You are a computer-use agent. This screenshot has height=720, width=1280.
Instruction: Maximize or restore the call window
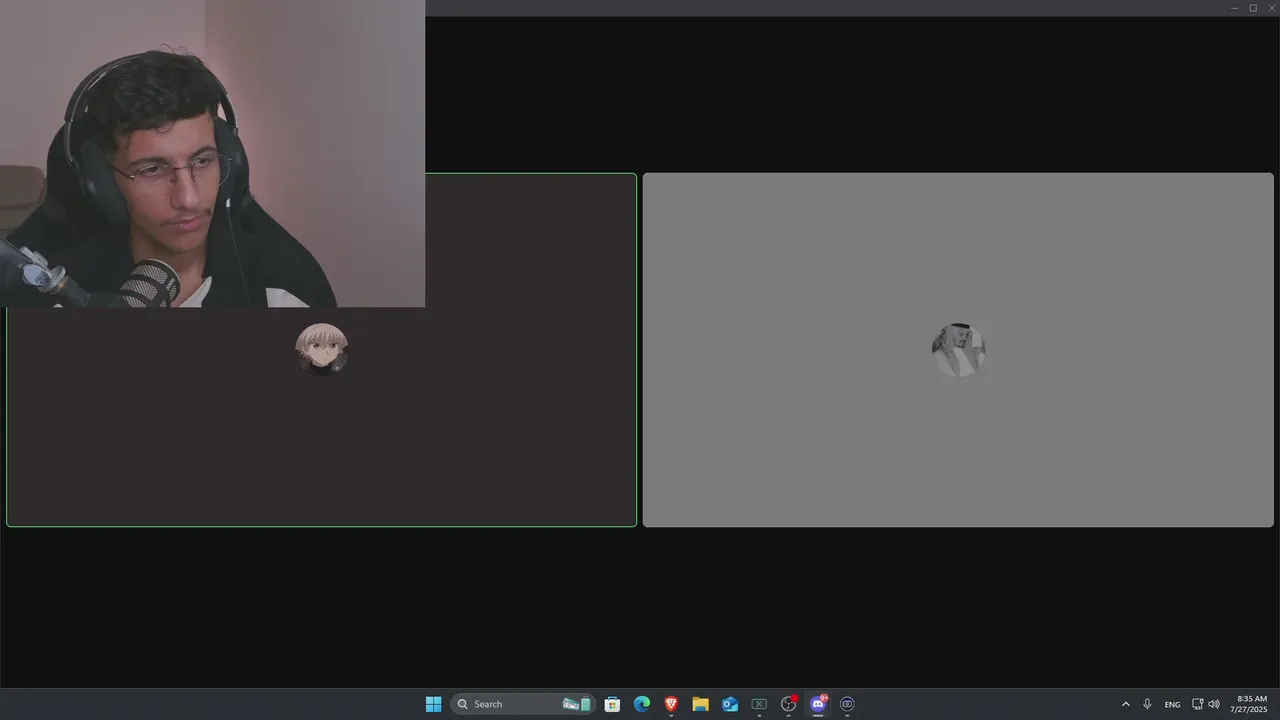[x=1253, y=8]
